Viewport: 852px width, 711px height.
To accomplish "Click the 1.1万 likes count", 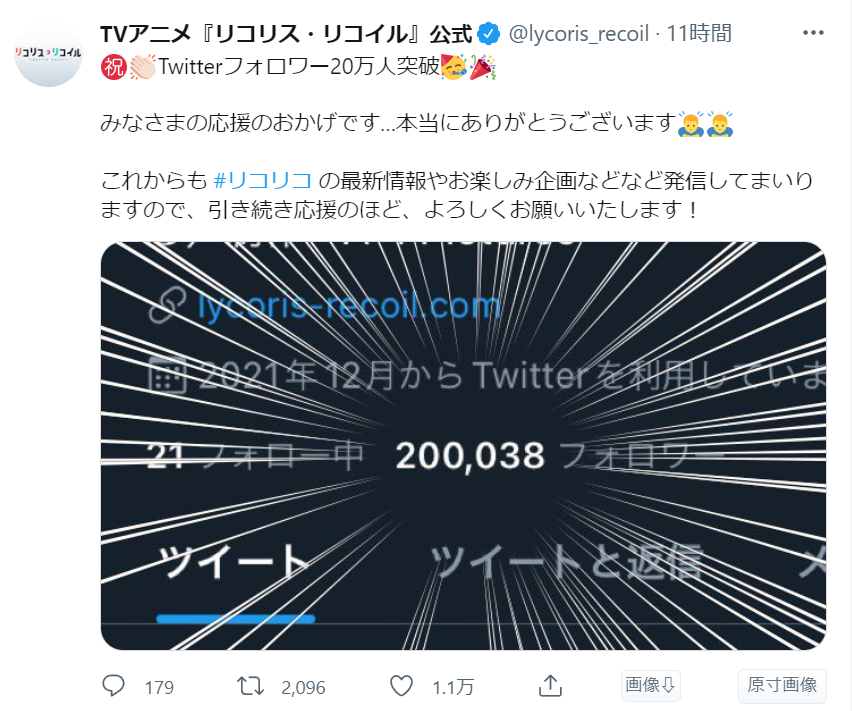I will pyautogui.click(x=453, y=688).
